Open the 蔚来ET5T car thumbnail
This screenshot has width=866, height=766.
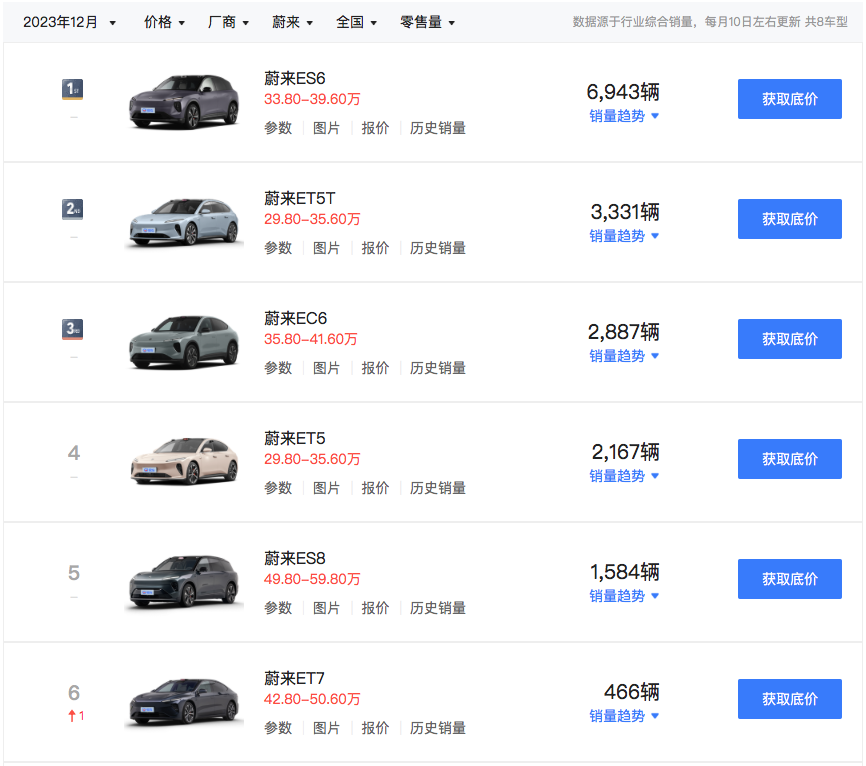pyautogui.click(x=184, y=221)
